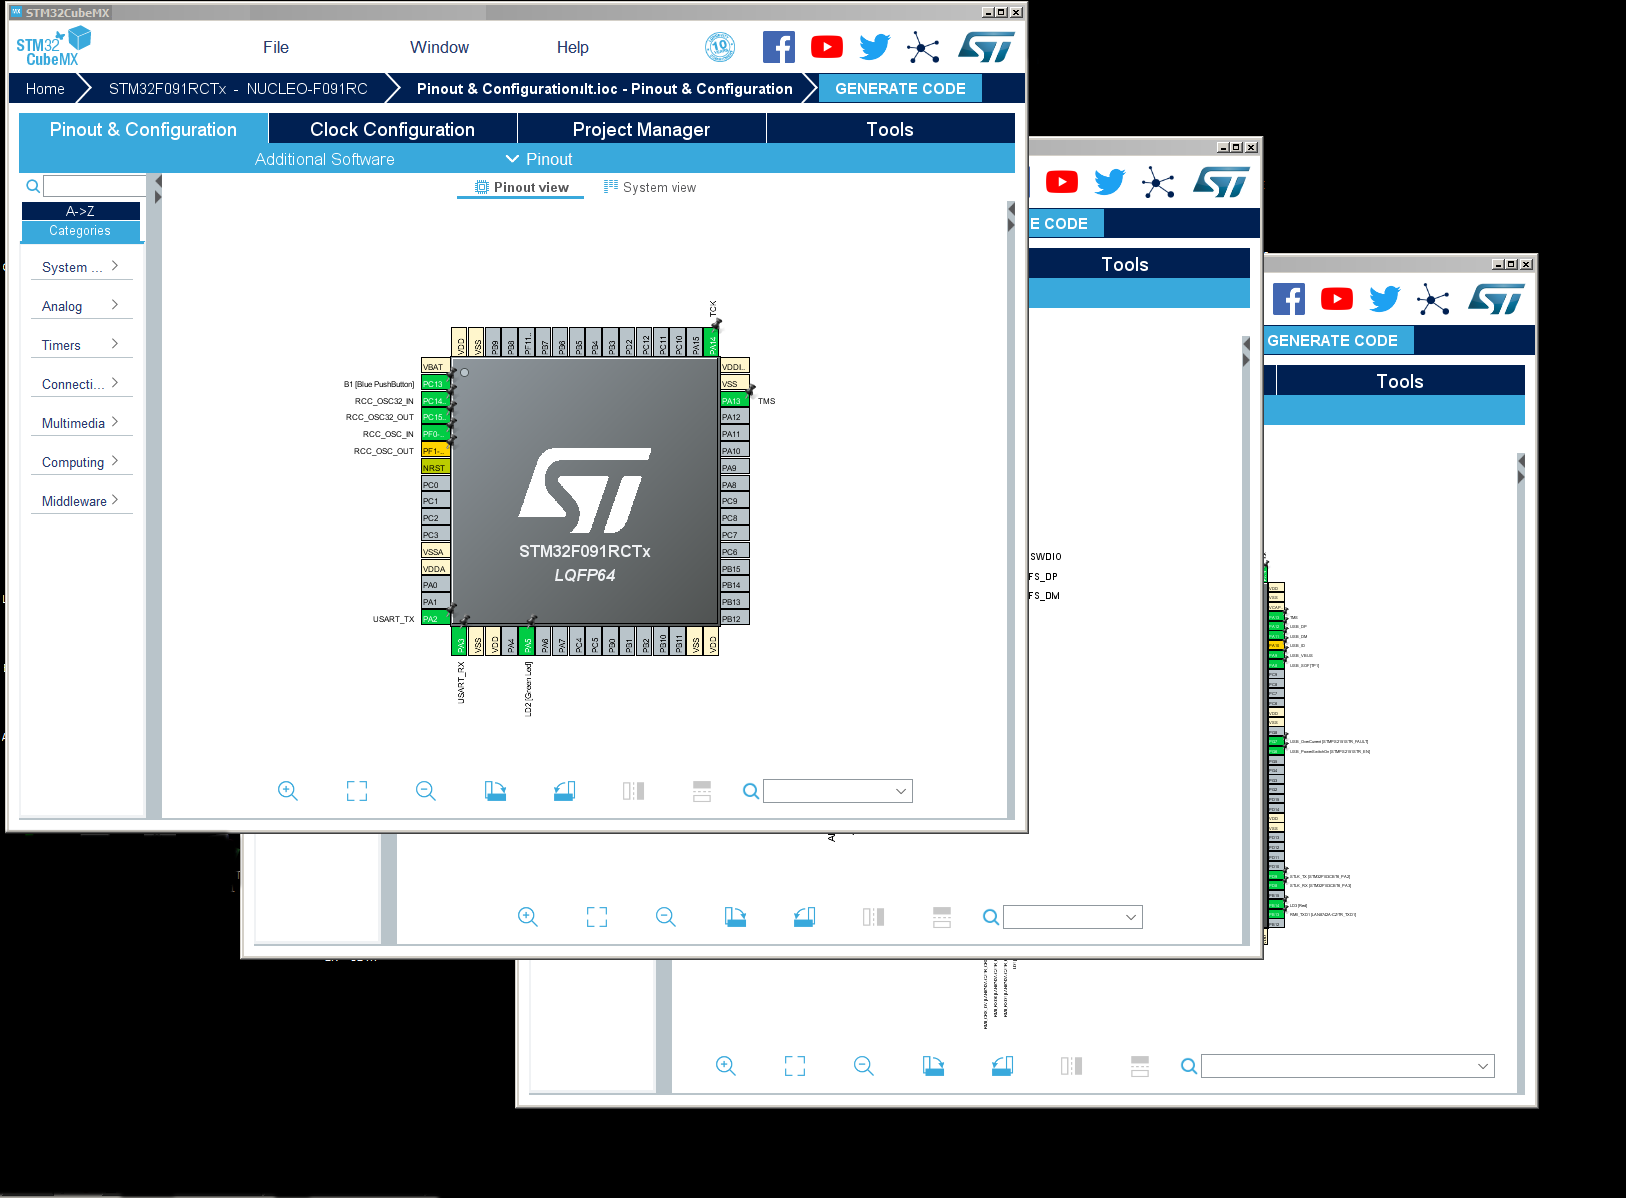Open the Help menu
Viewport: 1626px width, 1198px height.
pyautogui.click(x=573, y=47)
